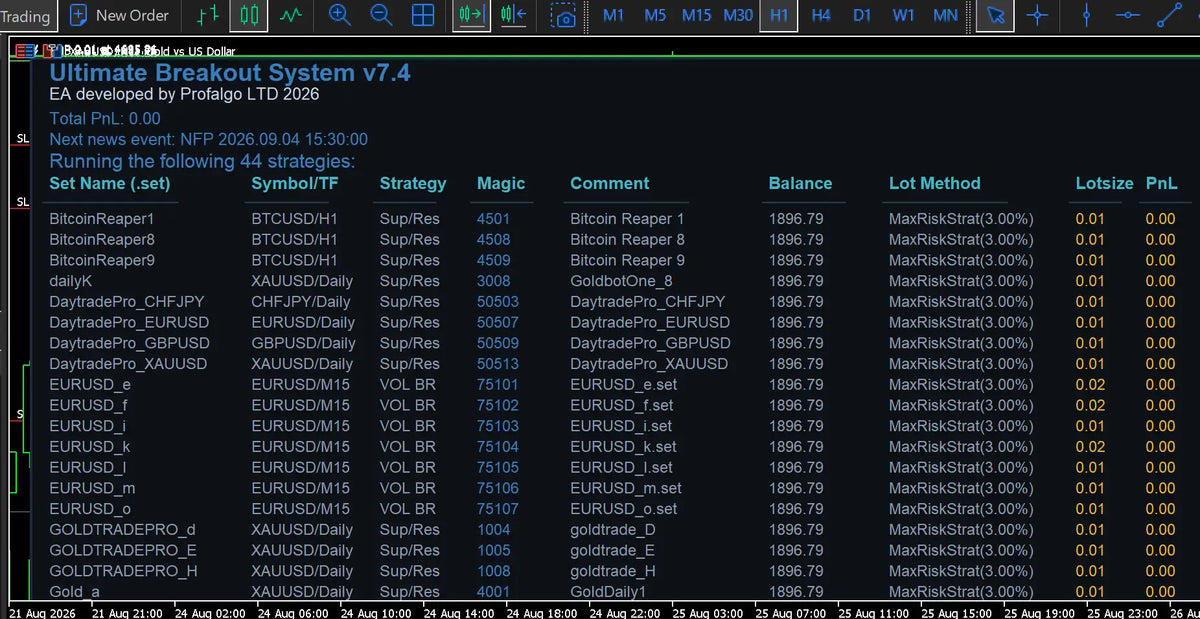The width and height of the screenshot is (1200, 619).
Task: Click the Lotsize column header
Action: [x=1105, y=183]
